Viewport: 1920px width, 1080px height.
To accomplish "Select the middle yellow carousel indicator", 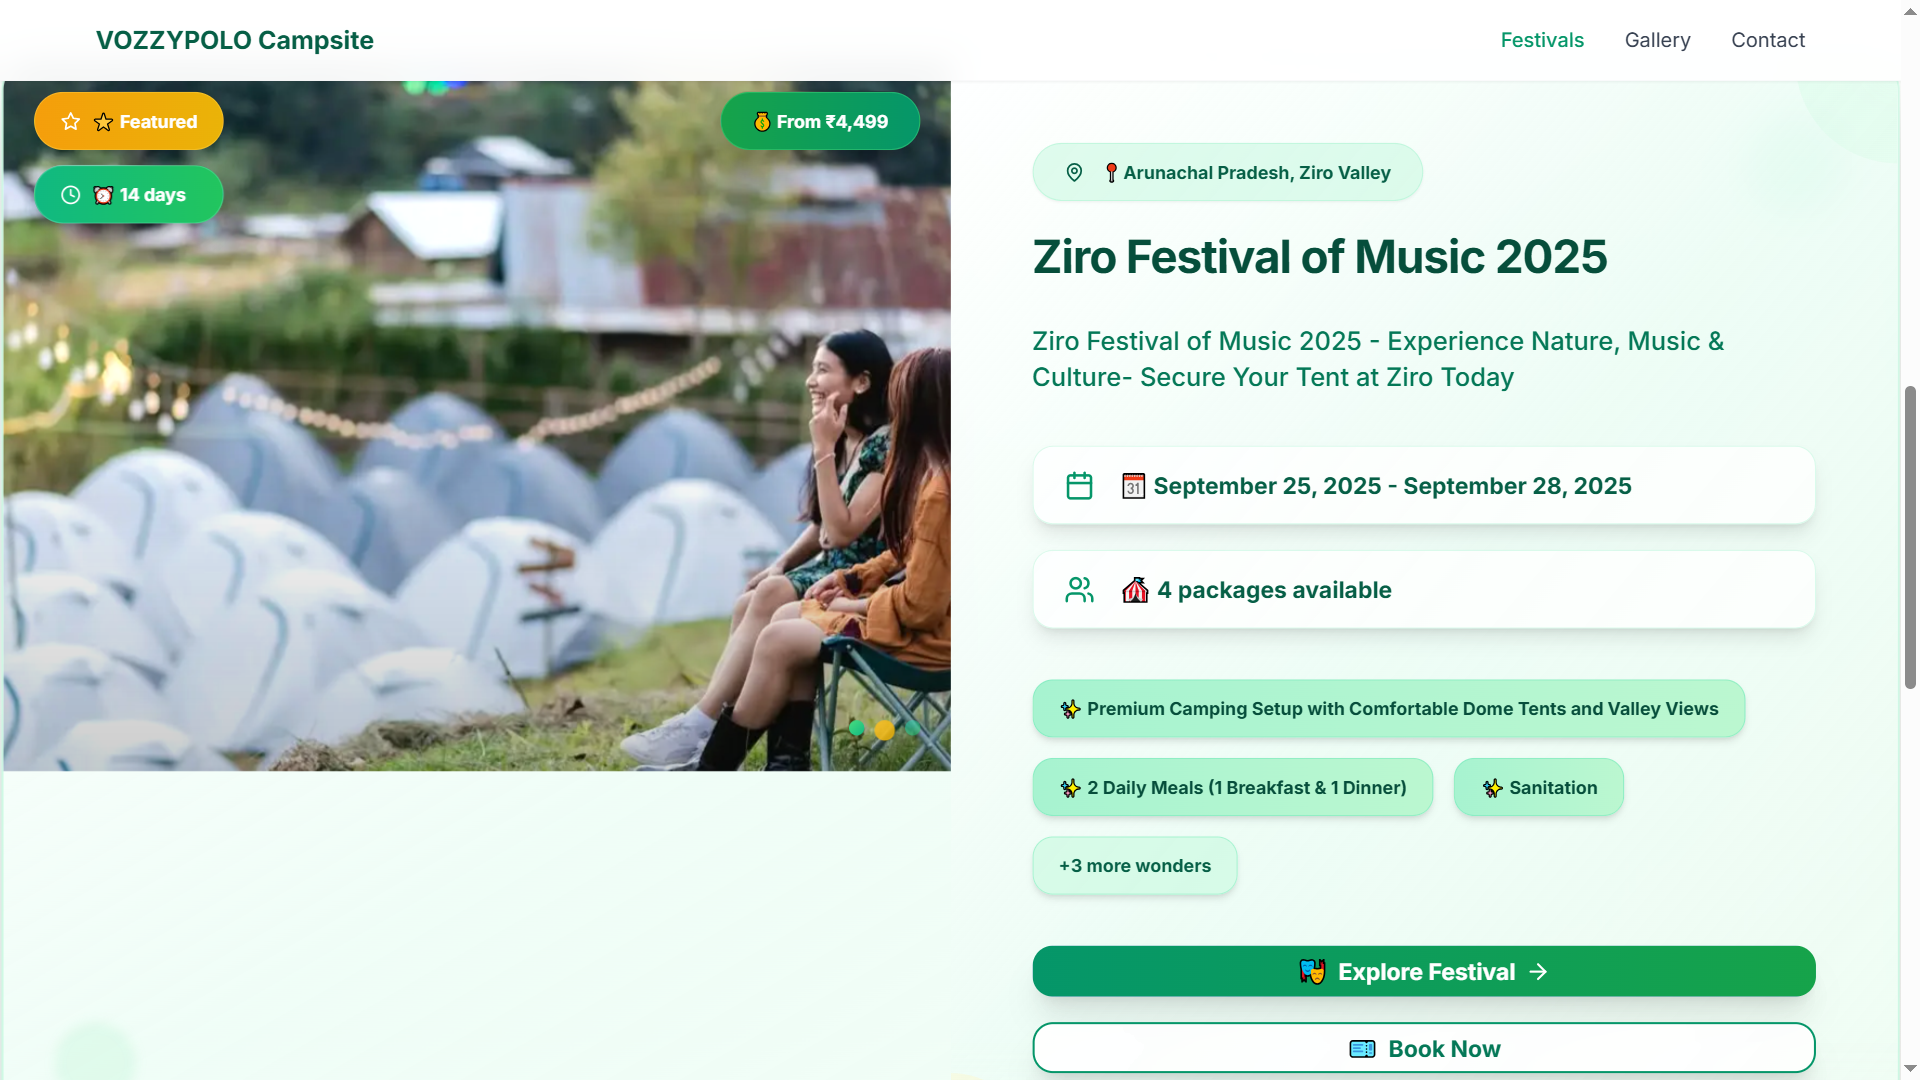I will coord(884,731).
